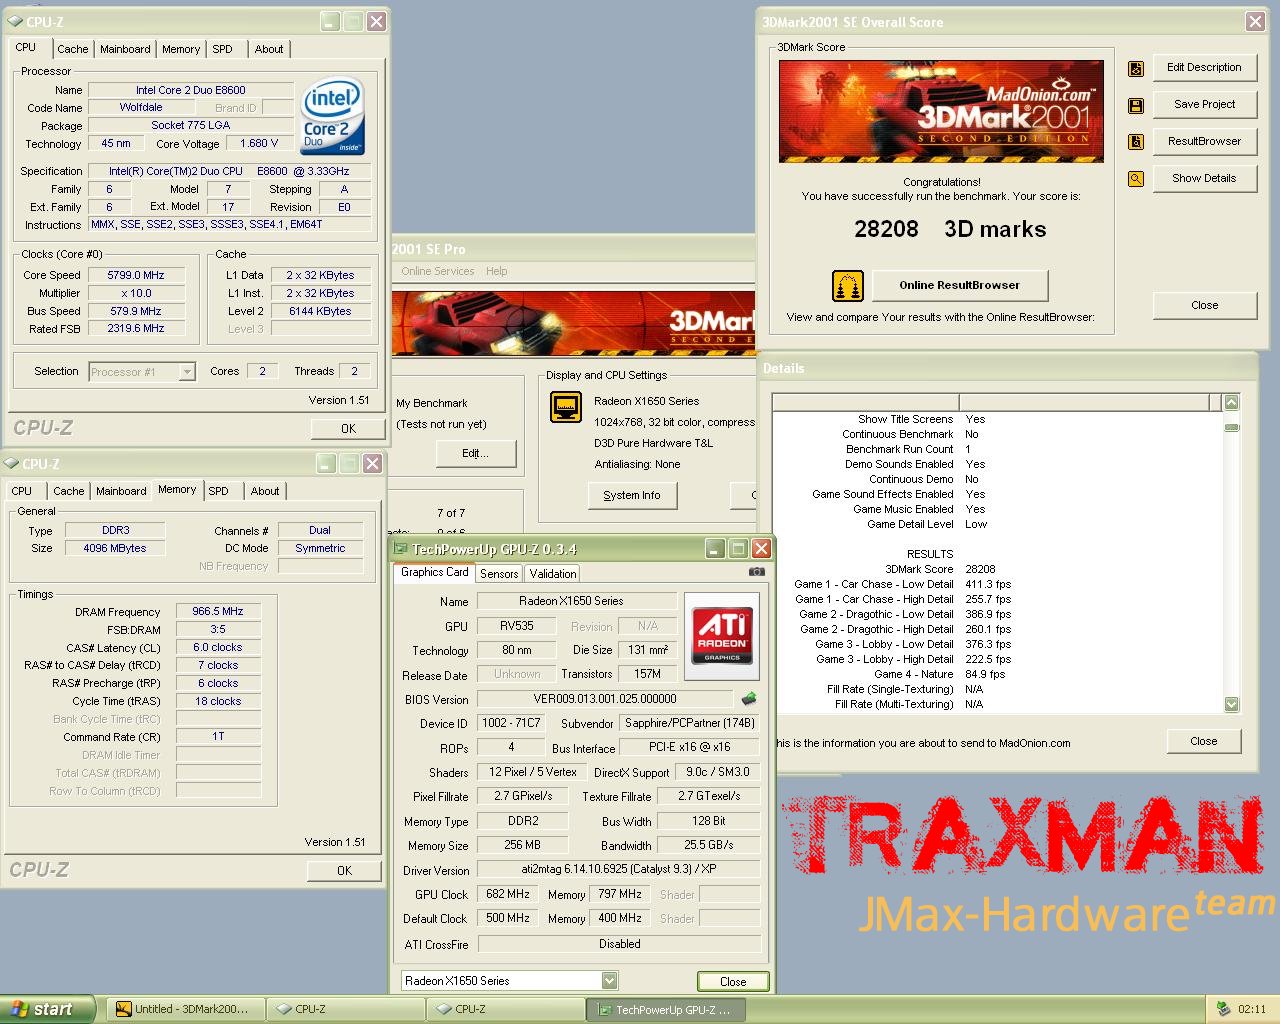
Task: Click the Details list scrollbar thumb
Action: click(x=1232, y=427)
